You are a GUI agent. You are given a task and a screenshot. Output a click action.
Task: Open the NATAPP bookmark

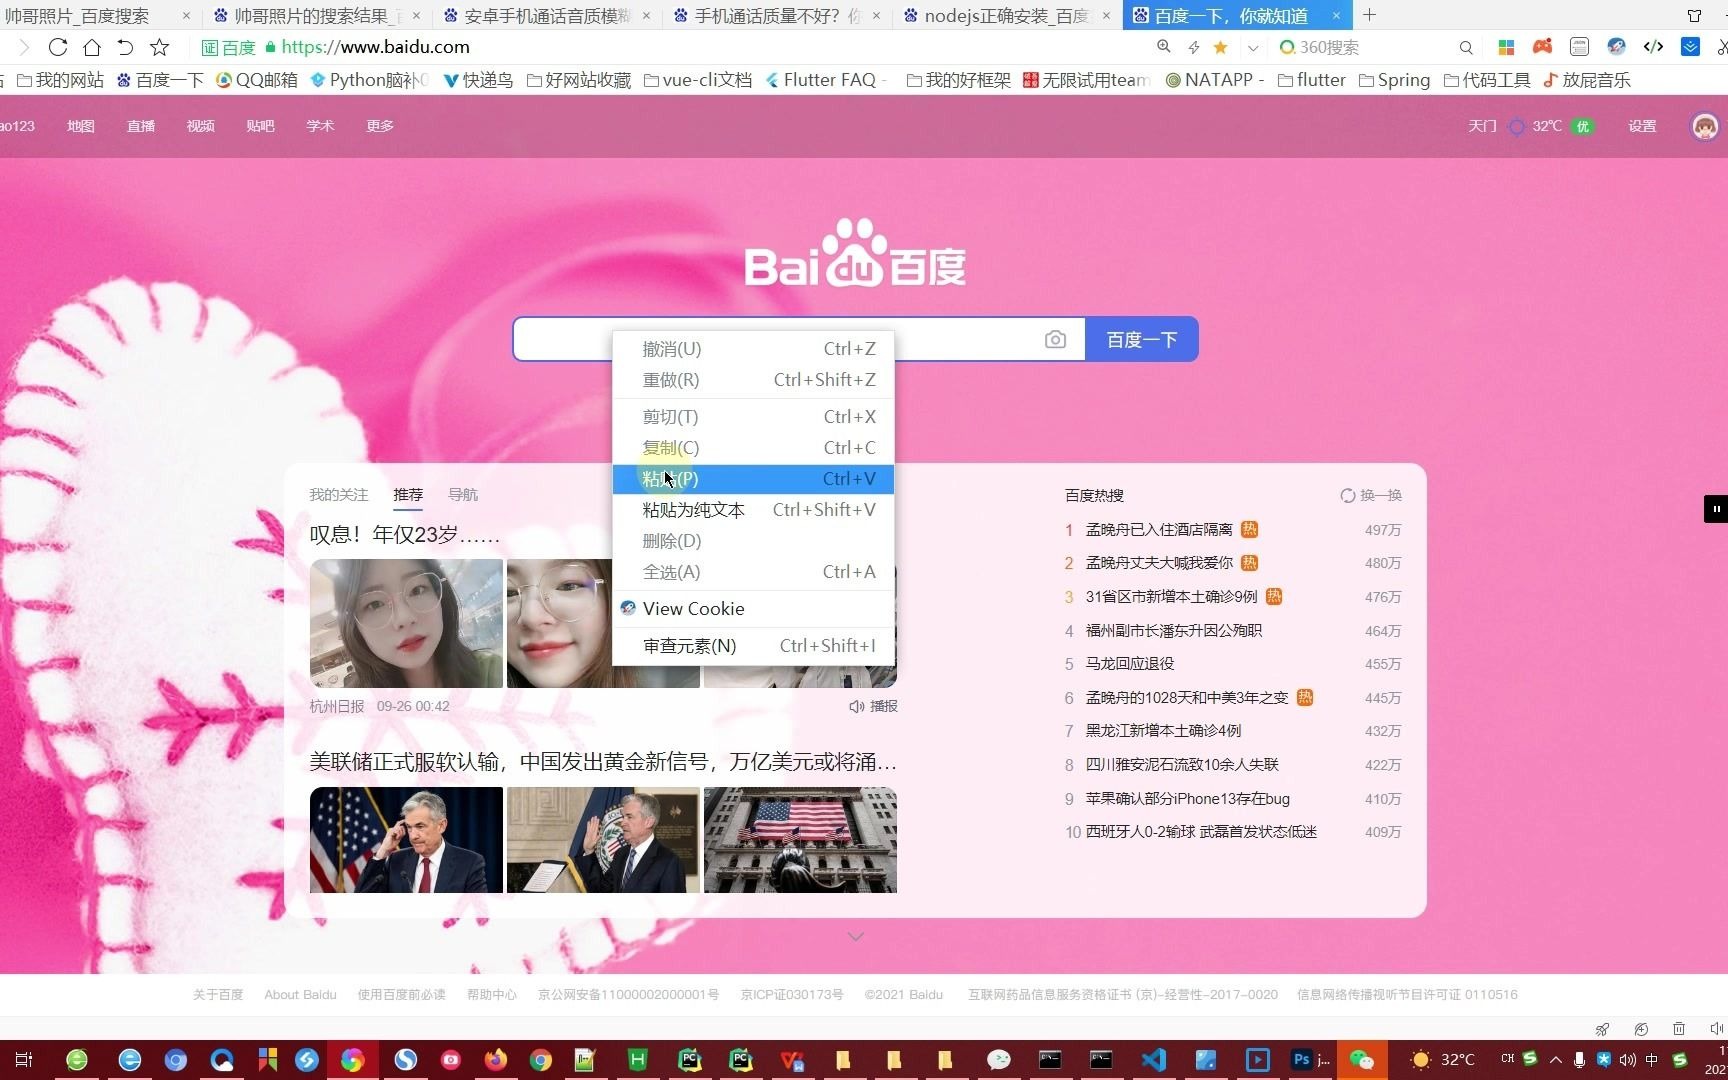tap(1214, 80)
